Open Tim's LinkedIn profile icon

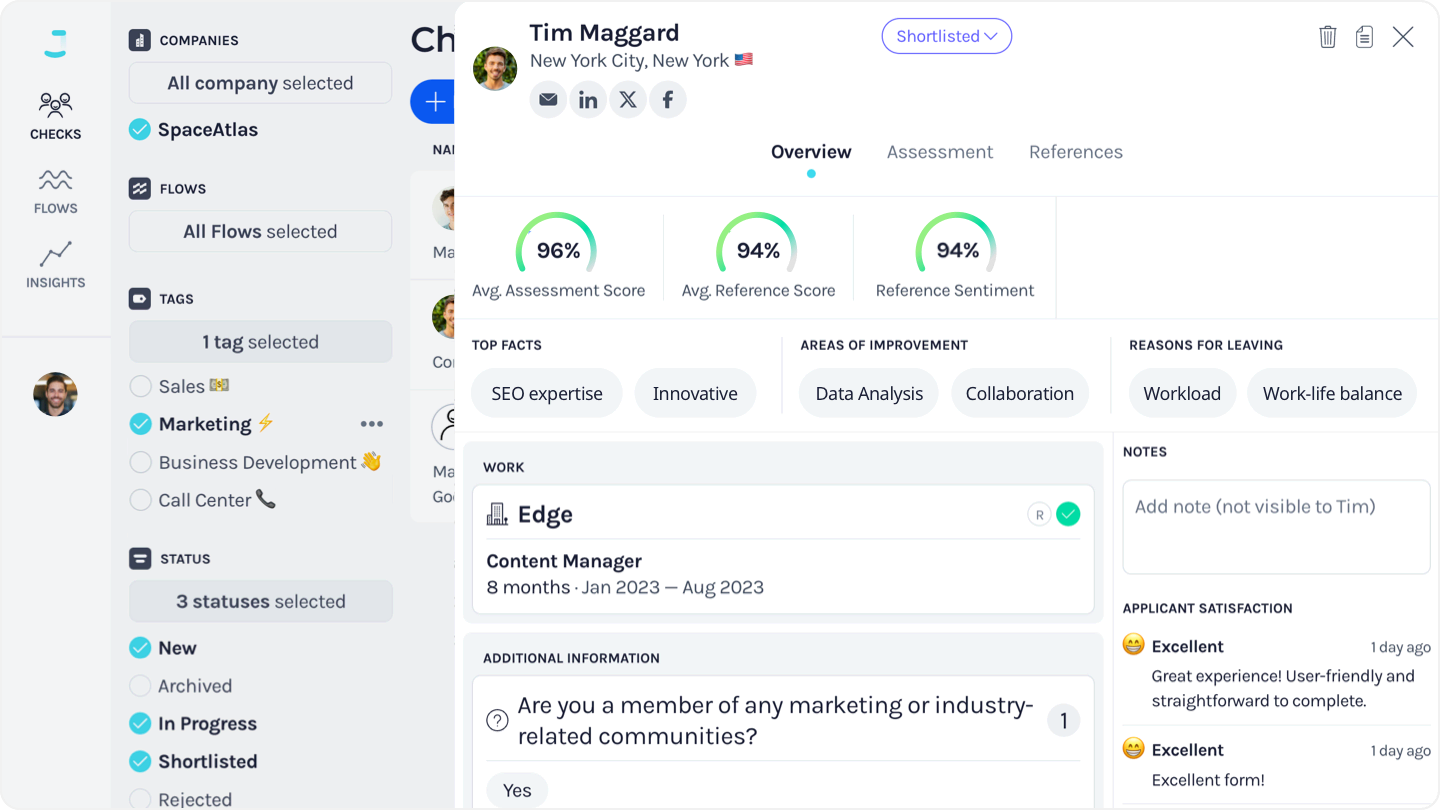[x=588, y=100]
